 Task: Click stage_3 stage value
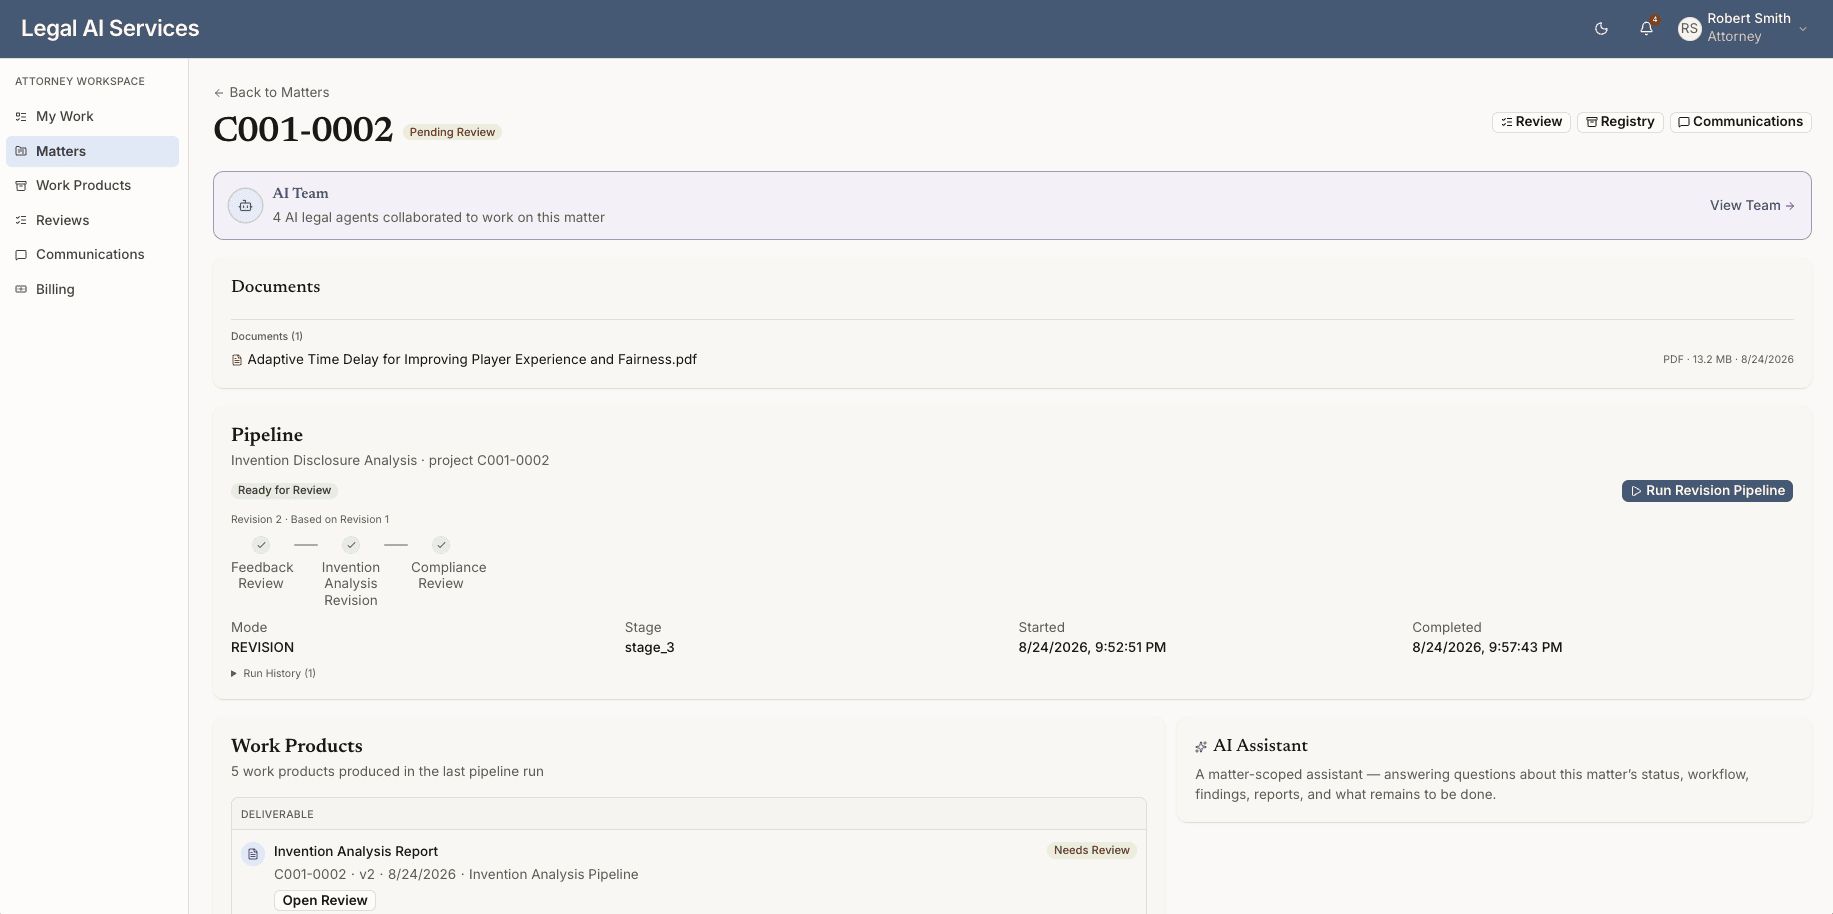coord(650,648)
